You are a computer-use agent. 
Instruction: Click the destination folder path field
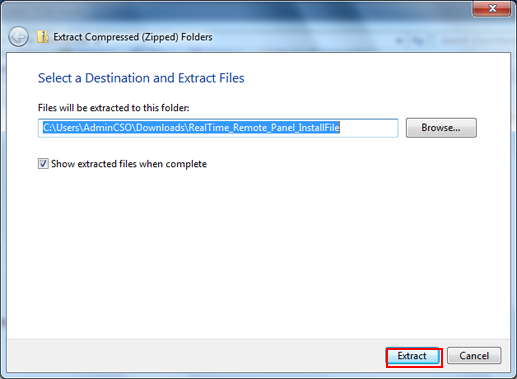pyautogui.click(x=218, y=128)
